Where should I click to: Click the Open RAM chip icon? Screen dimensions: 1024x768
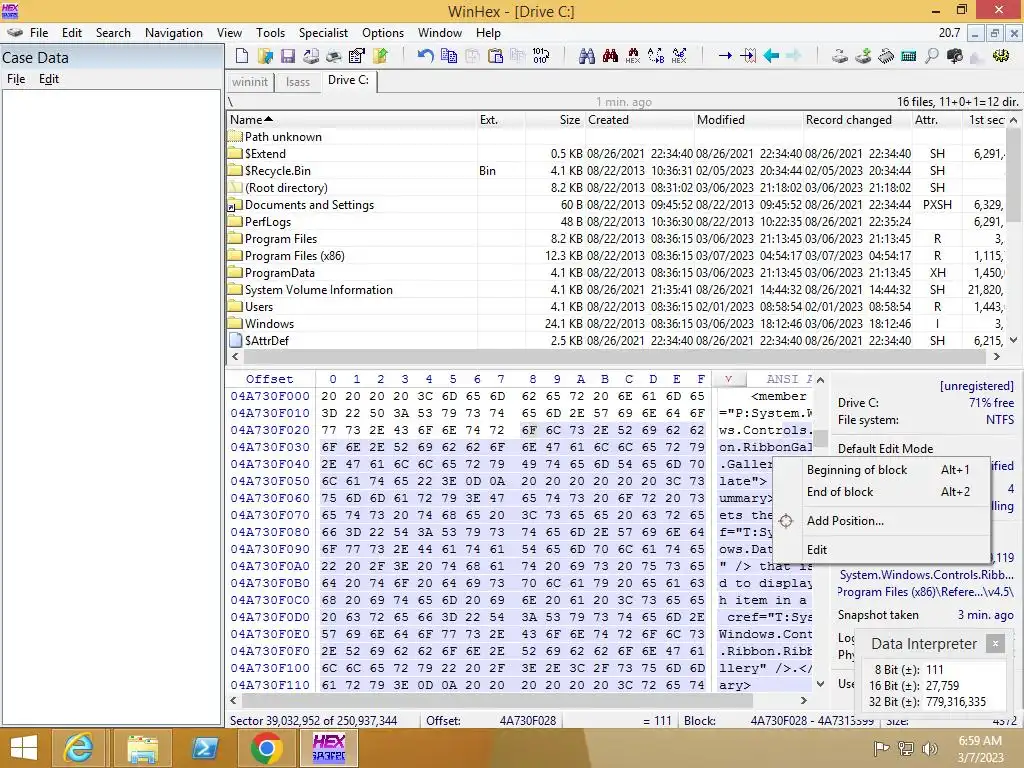pyautogui.click(x=886, y=56)
